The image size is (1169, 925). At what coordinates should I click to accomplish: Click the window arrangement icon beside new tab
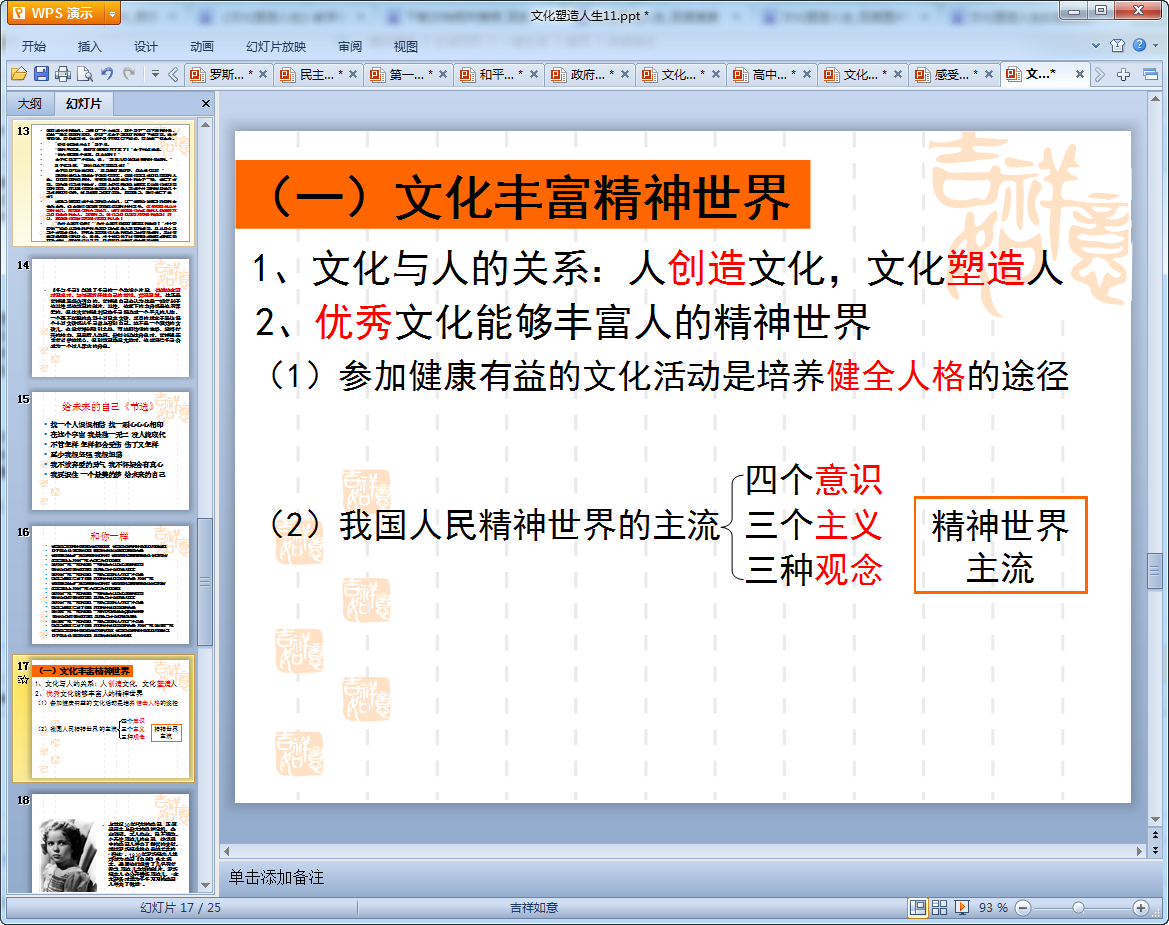[1150, 74]
